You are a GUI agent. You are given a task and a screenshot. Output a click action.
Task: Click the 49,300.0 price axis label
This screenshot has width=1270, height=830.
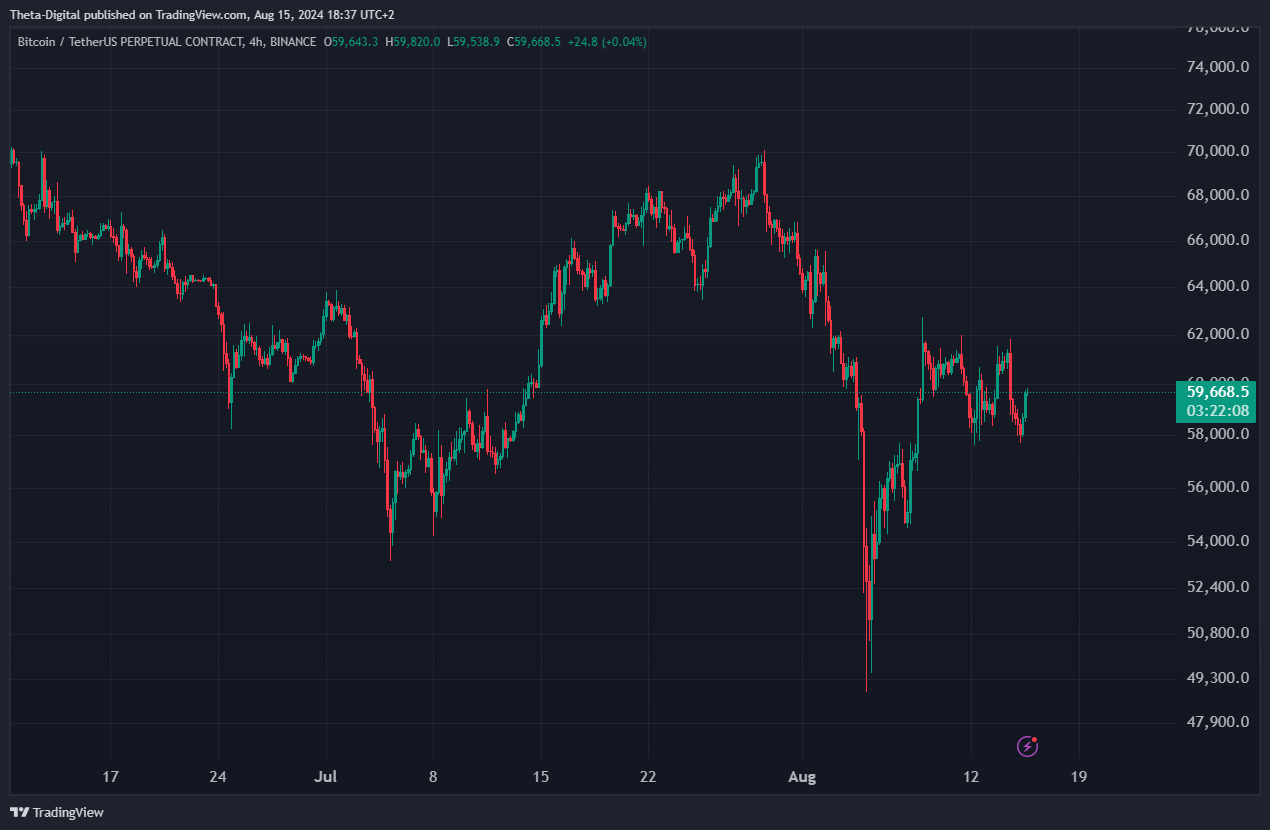(x=1216, y=677)
